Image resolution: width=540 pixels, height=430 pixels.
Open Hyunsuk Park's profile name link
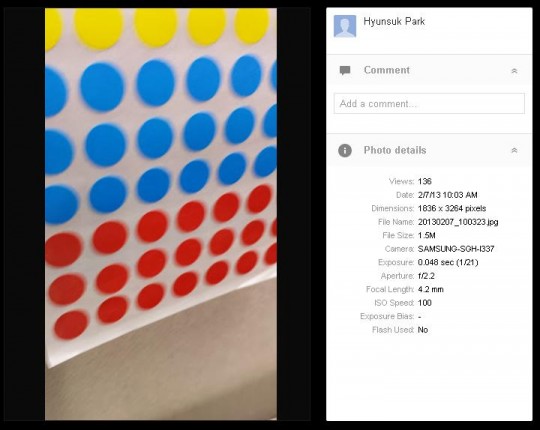(x=394, y=21)
